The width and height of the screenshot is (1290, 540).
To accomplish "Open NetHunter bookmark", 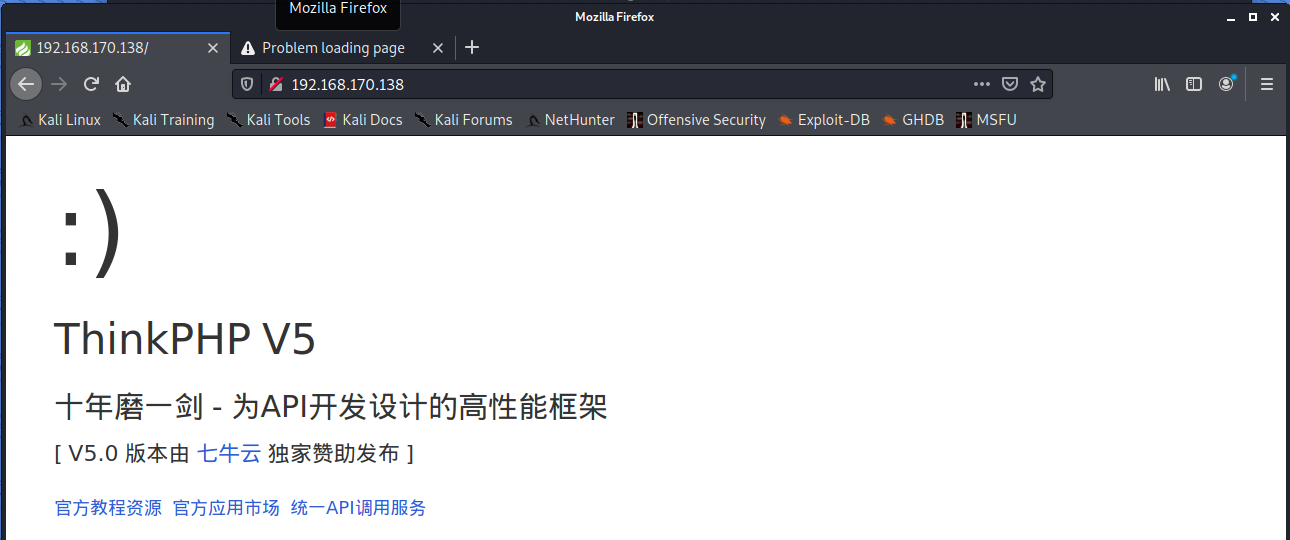I will pyautogui.click(x=570, y=120).
